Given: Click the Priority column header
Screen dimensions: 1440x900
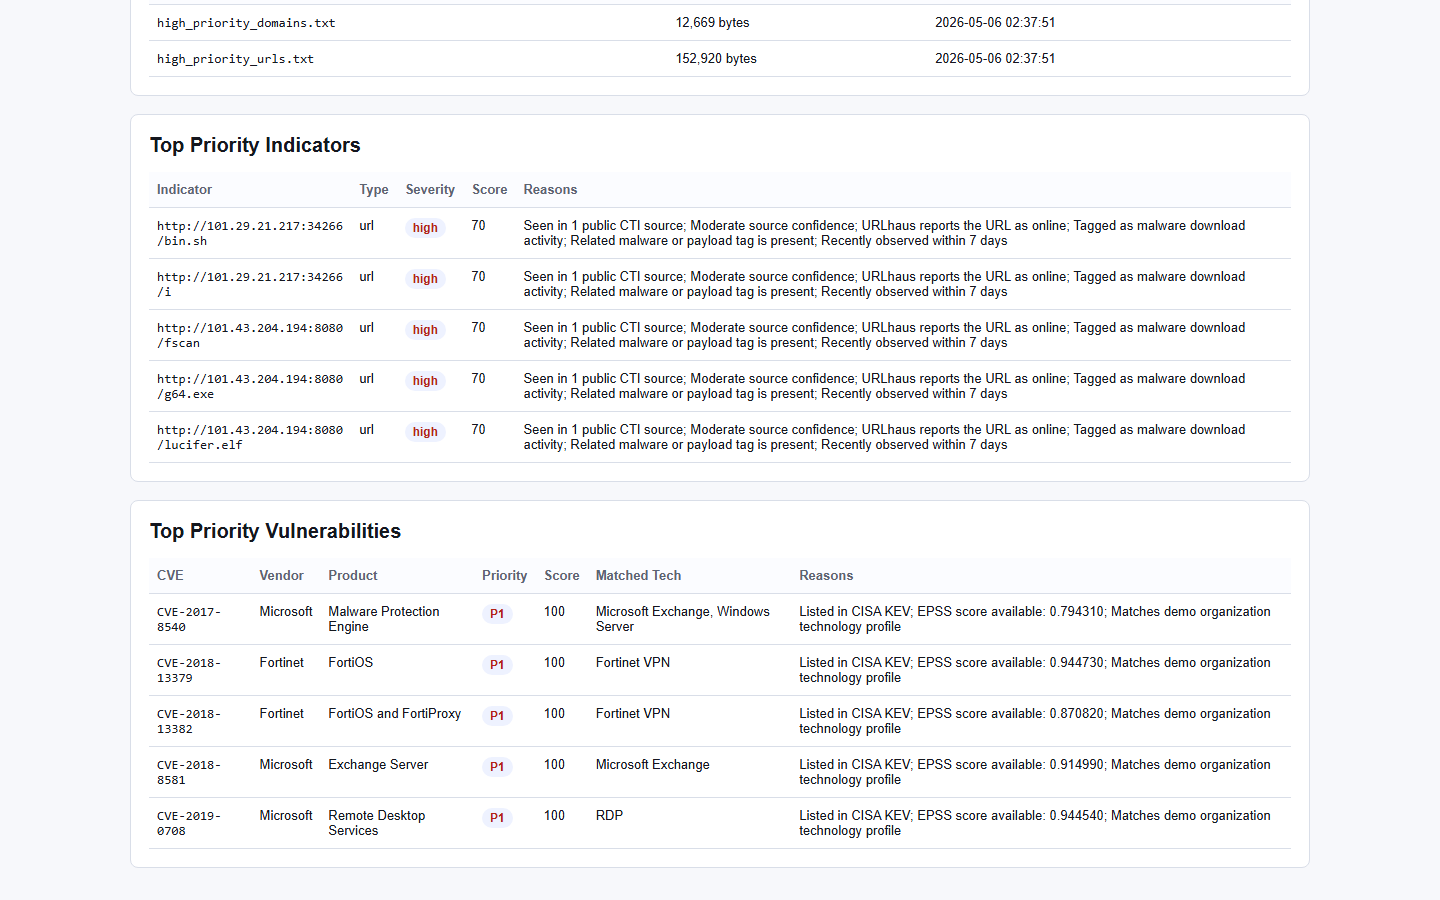Looking at the screenshot, I should 504,576.
